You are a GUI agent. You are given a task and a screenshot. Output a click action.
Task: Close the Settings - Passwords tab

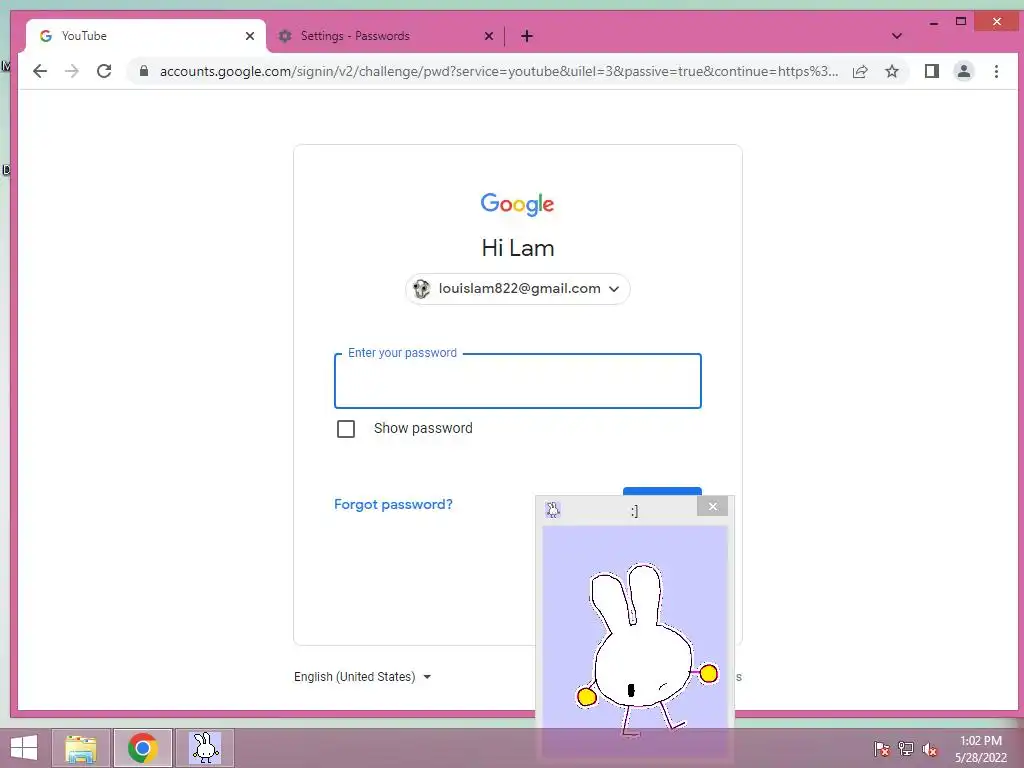(488, 36)
